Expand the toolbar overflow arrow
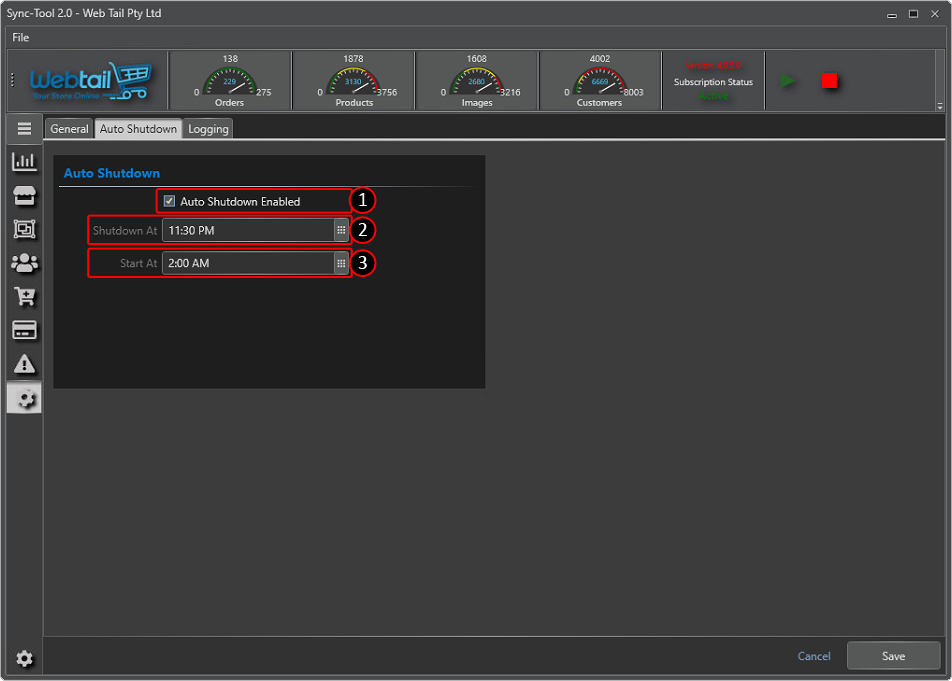 click(x=939, y=106)
